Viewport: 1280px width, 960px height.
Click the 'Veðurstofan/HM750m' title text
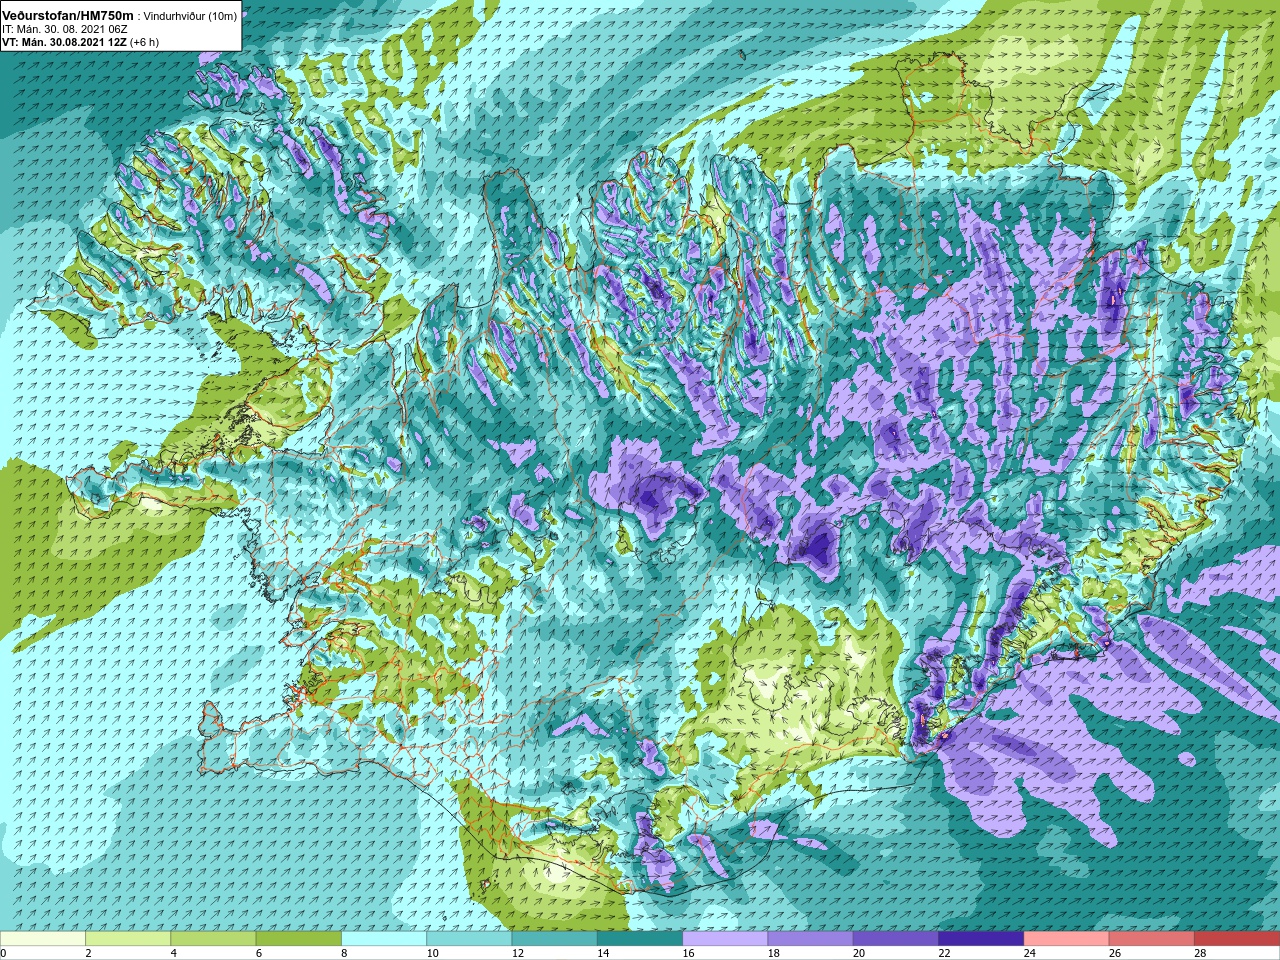click(x=68, y=15)
